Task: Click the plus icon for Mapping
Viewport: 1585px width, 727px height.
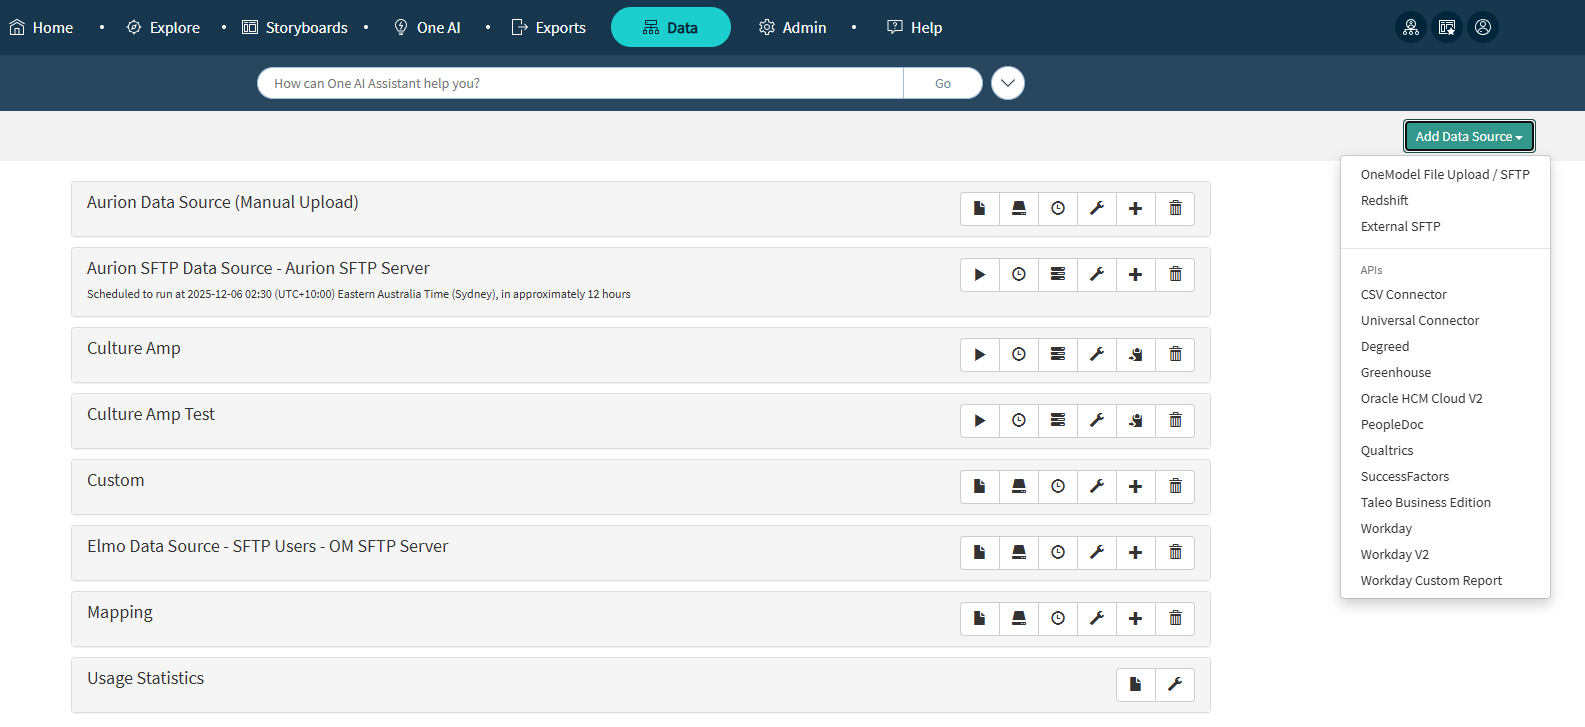Action: pos(1136,618)
